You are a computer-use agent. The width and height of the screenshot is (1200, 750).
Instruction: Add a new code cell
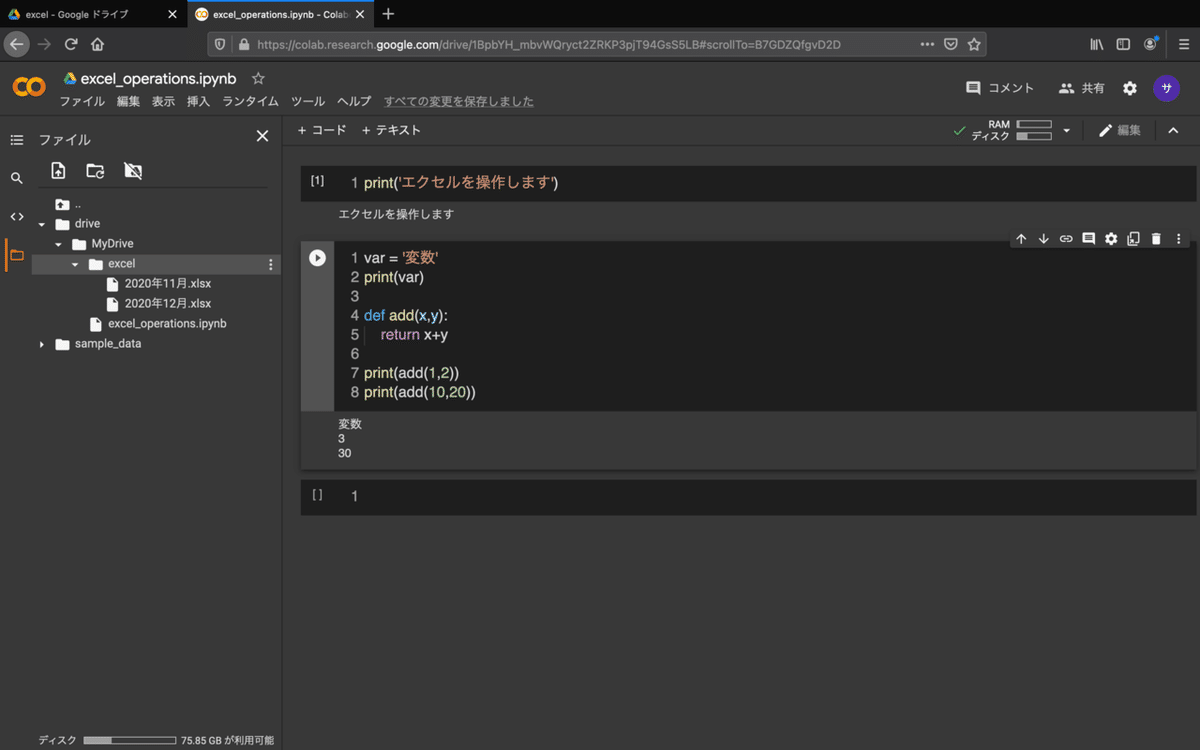tap(322, 130)
